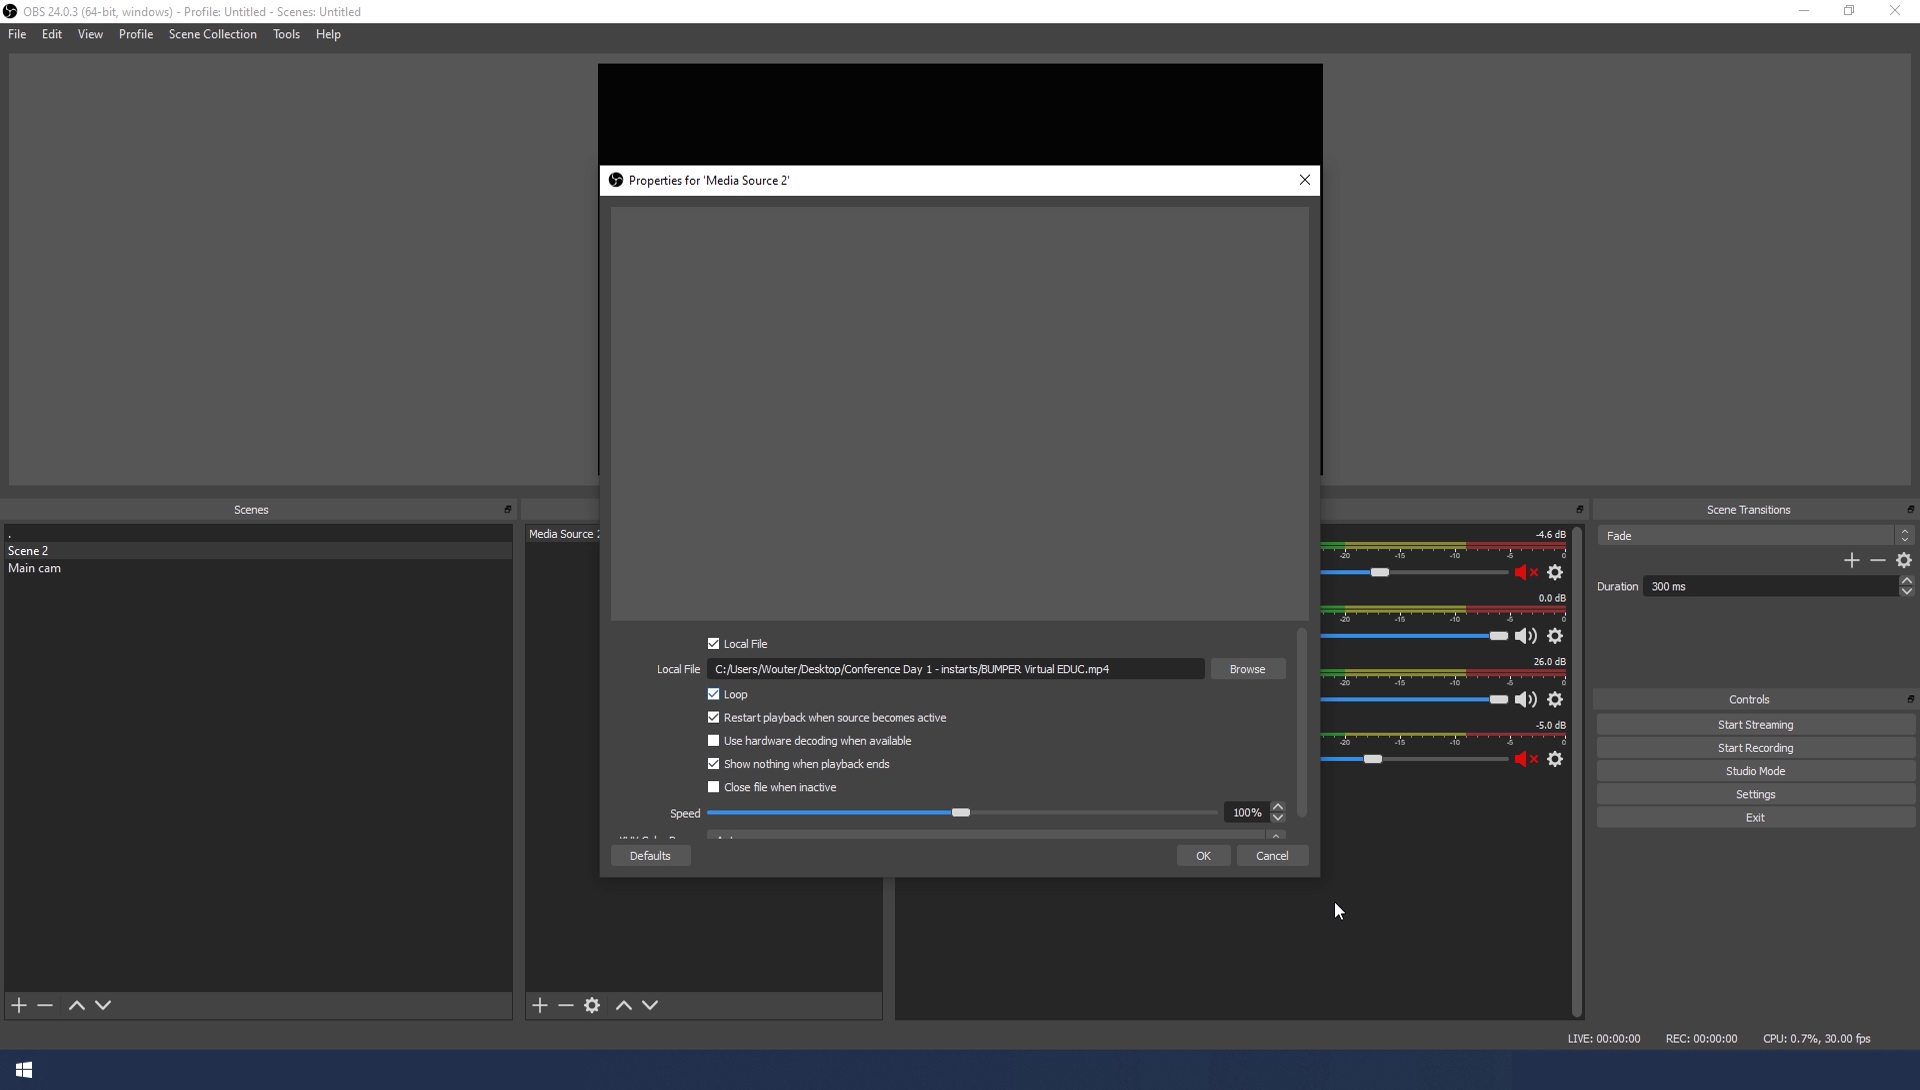Click Start Recording button

point(1755,748)
